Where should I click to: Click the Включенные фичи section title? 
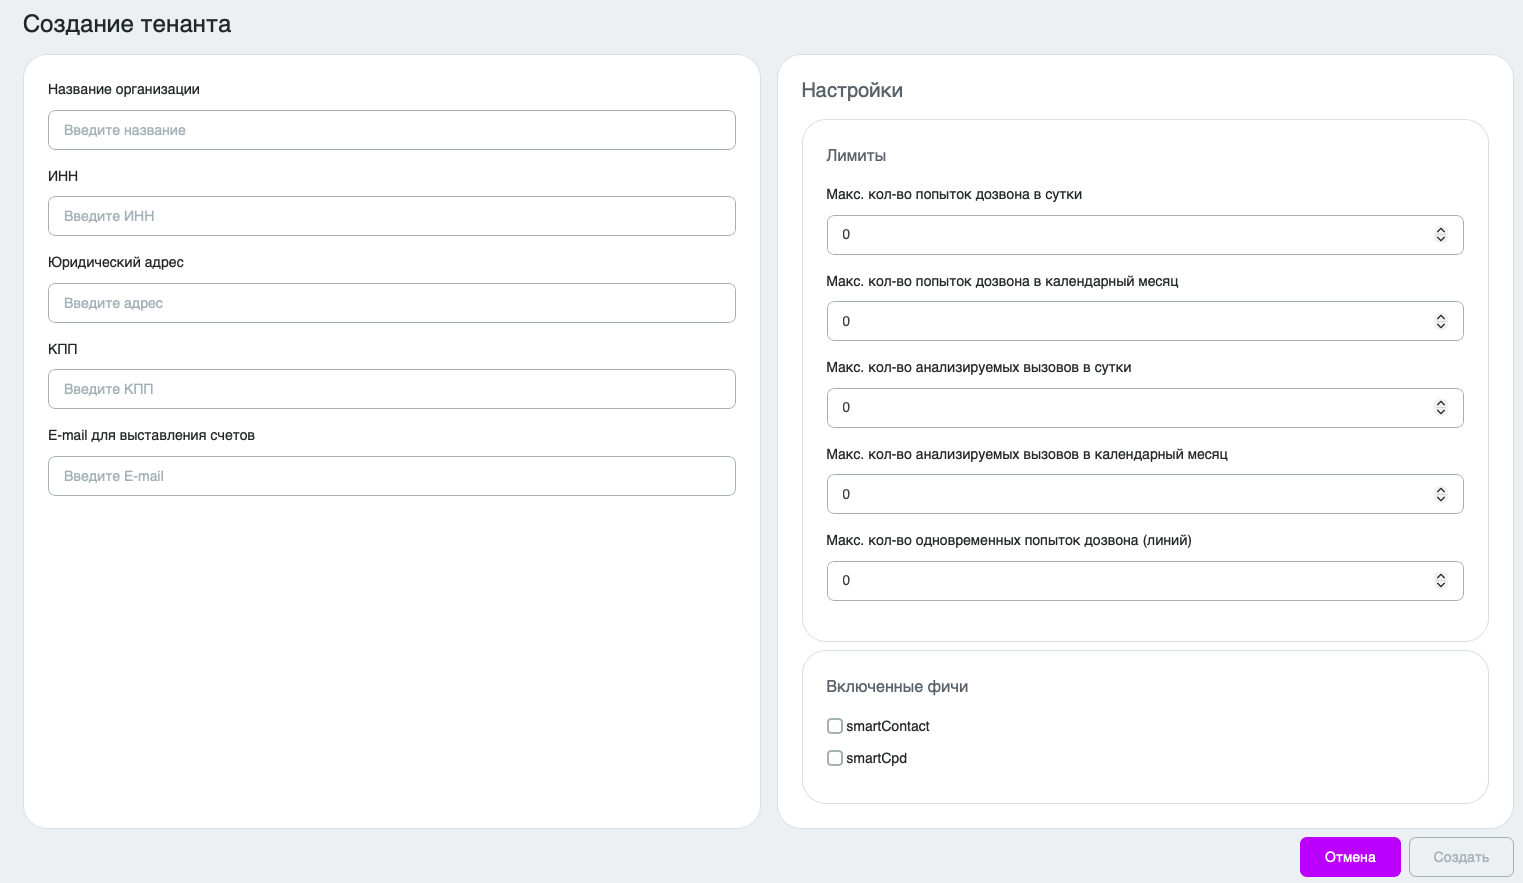point(897,686)
